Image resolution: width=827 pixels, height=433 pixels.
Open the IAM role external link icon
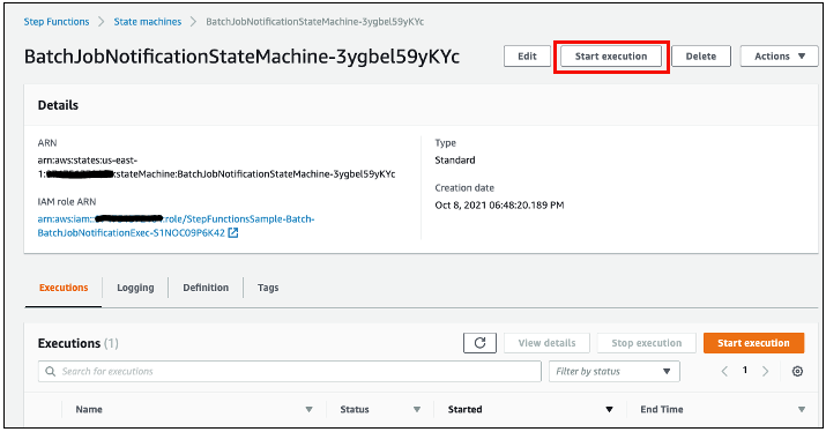(233, 233)
